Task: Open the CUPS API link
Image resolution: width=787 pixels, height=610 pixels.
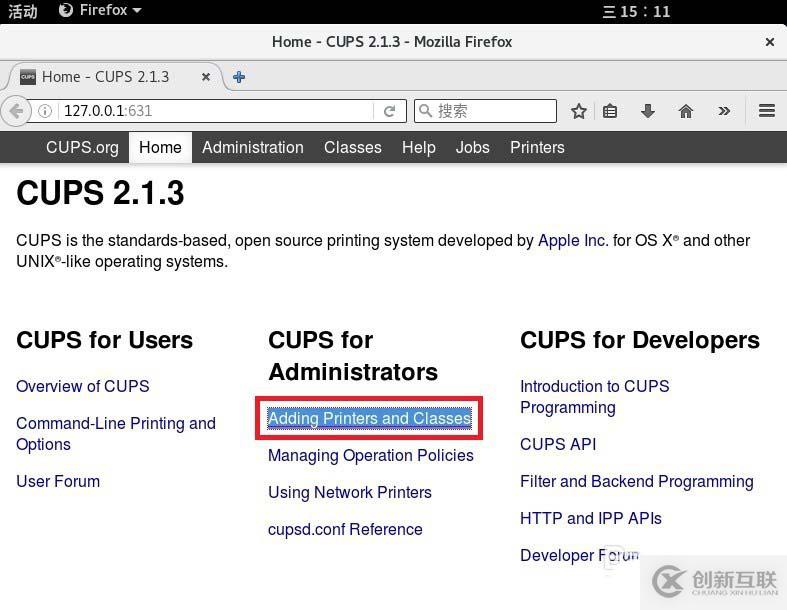Action: (x=558, y=444)
